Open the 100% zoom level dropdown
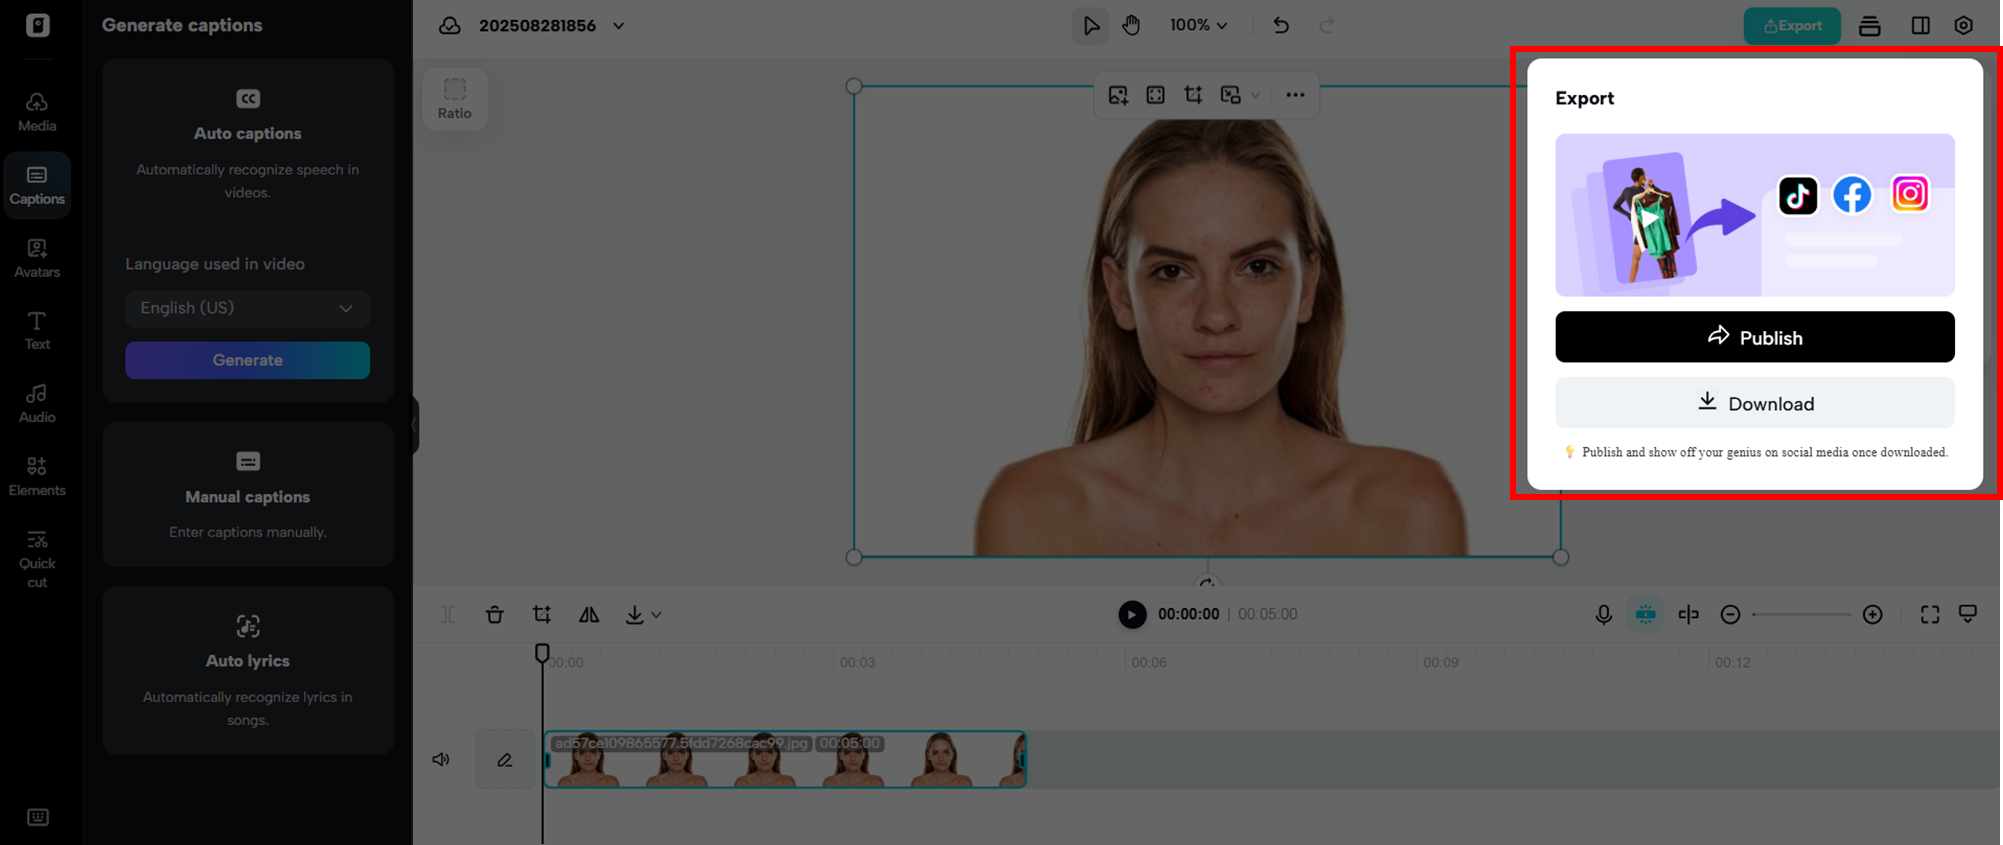Screen dimensions: 2003x845 tap(1199, 25)
